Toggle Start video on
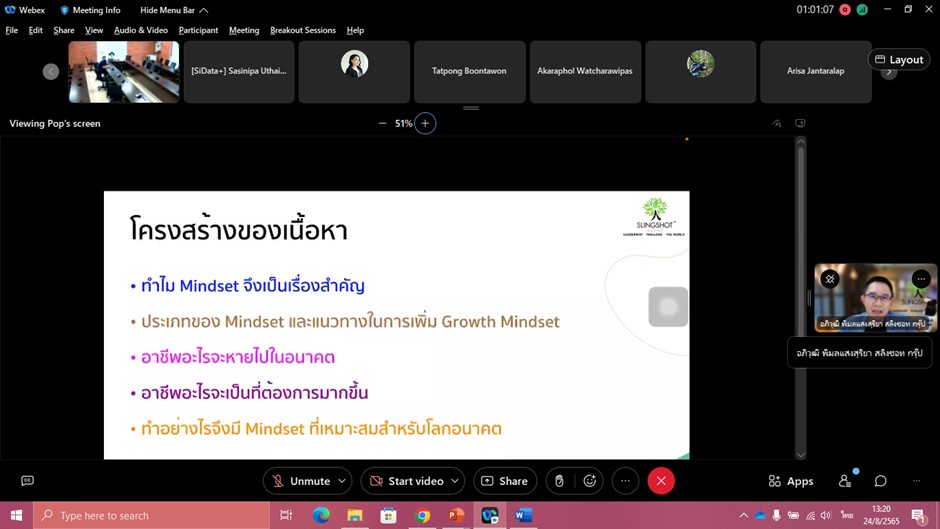 (405, 481)
